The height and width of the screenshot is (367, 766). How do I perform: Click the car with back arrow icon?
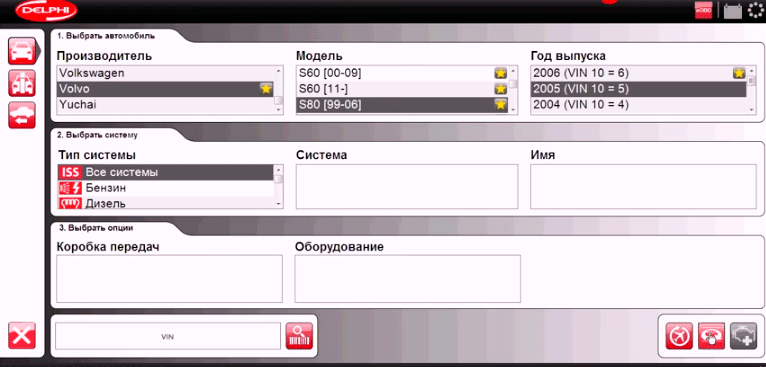21,115
